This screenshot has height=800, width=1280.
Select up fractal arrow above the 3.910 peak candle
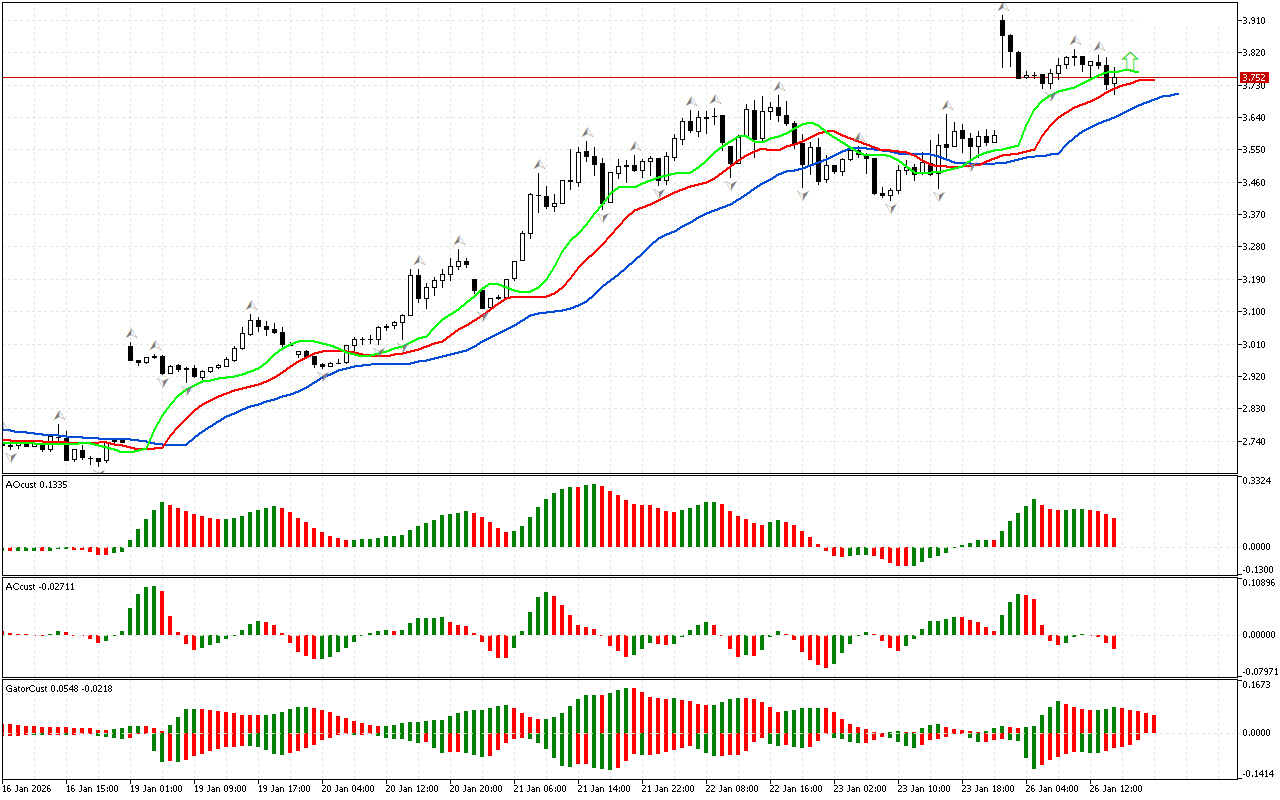pyautogui.click(x=1002, y=8)
